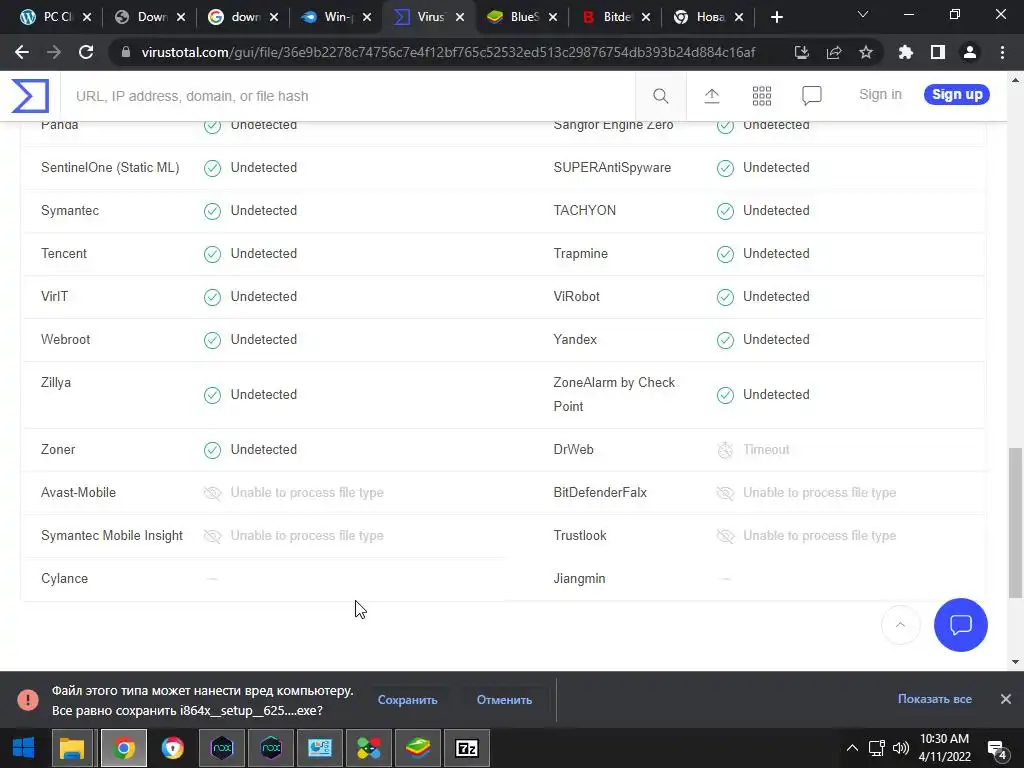1024x768 pixels.
Task: Click the volume icon in system tray
Action: click(x=901, y=748)
